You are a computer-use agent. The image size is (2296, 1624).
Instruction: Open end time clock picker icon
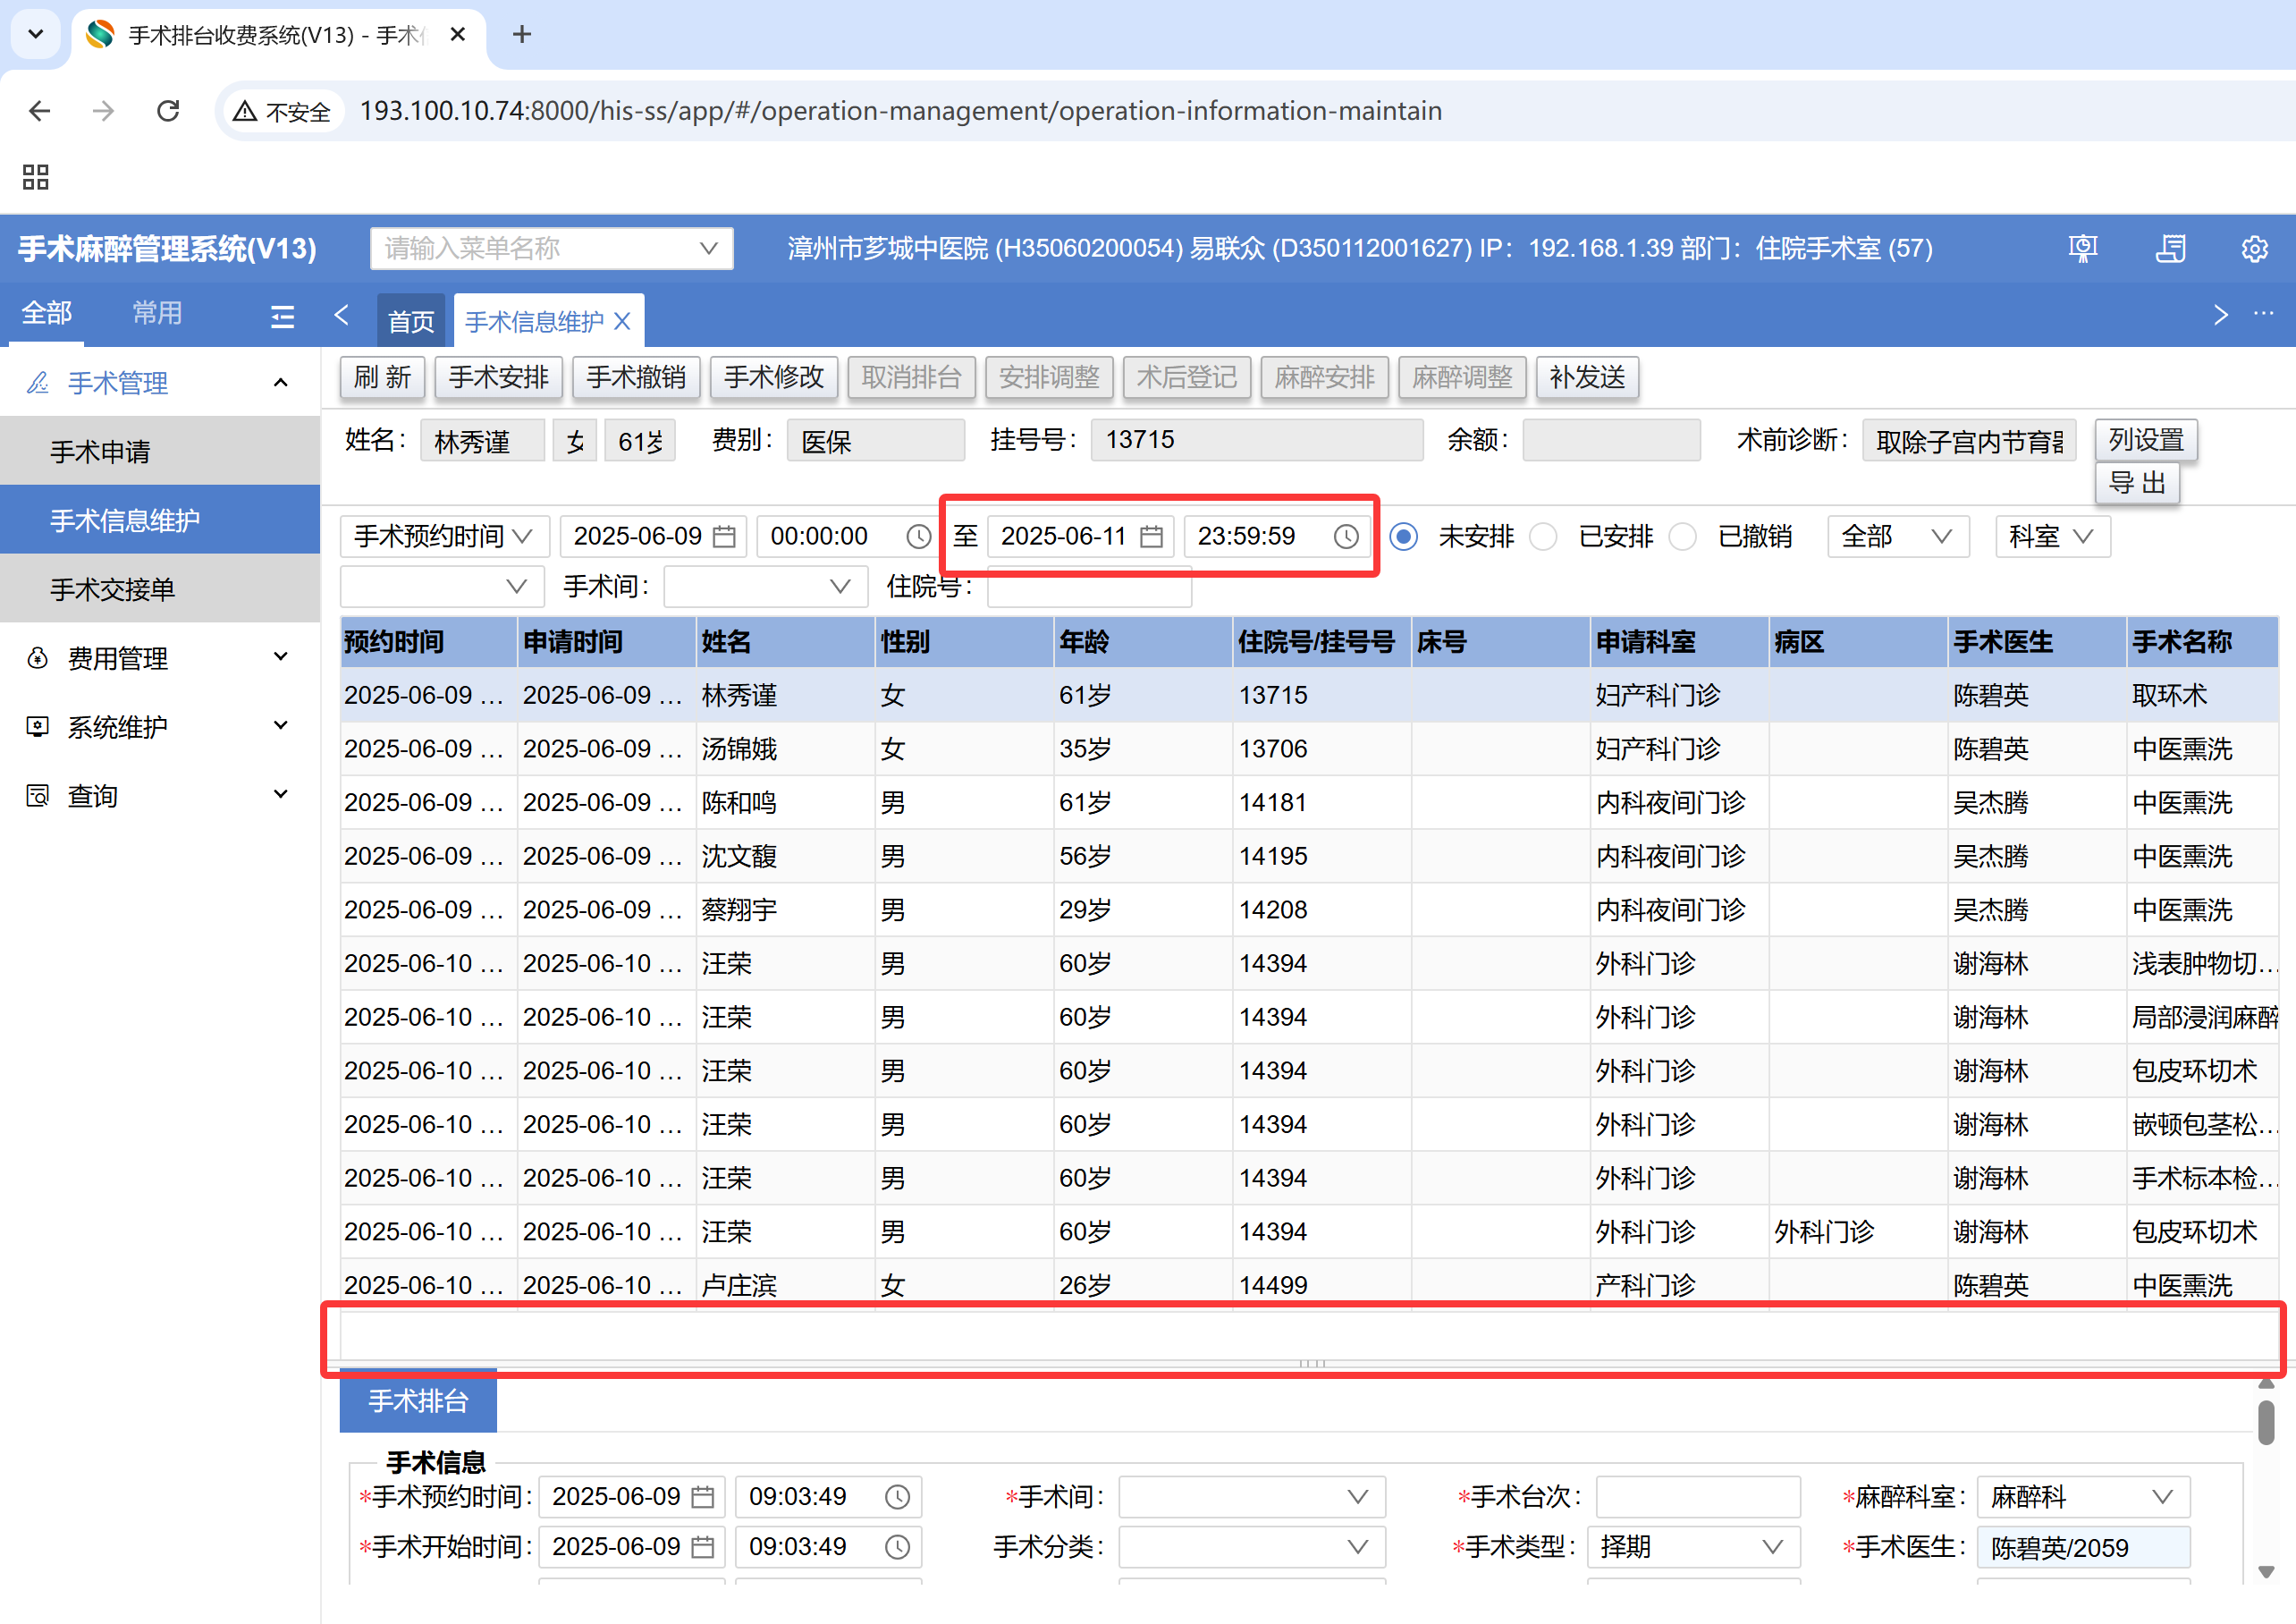tap(1346, 537)
